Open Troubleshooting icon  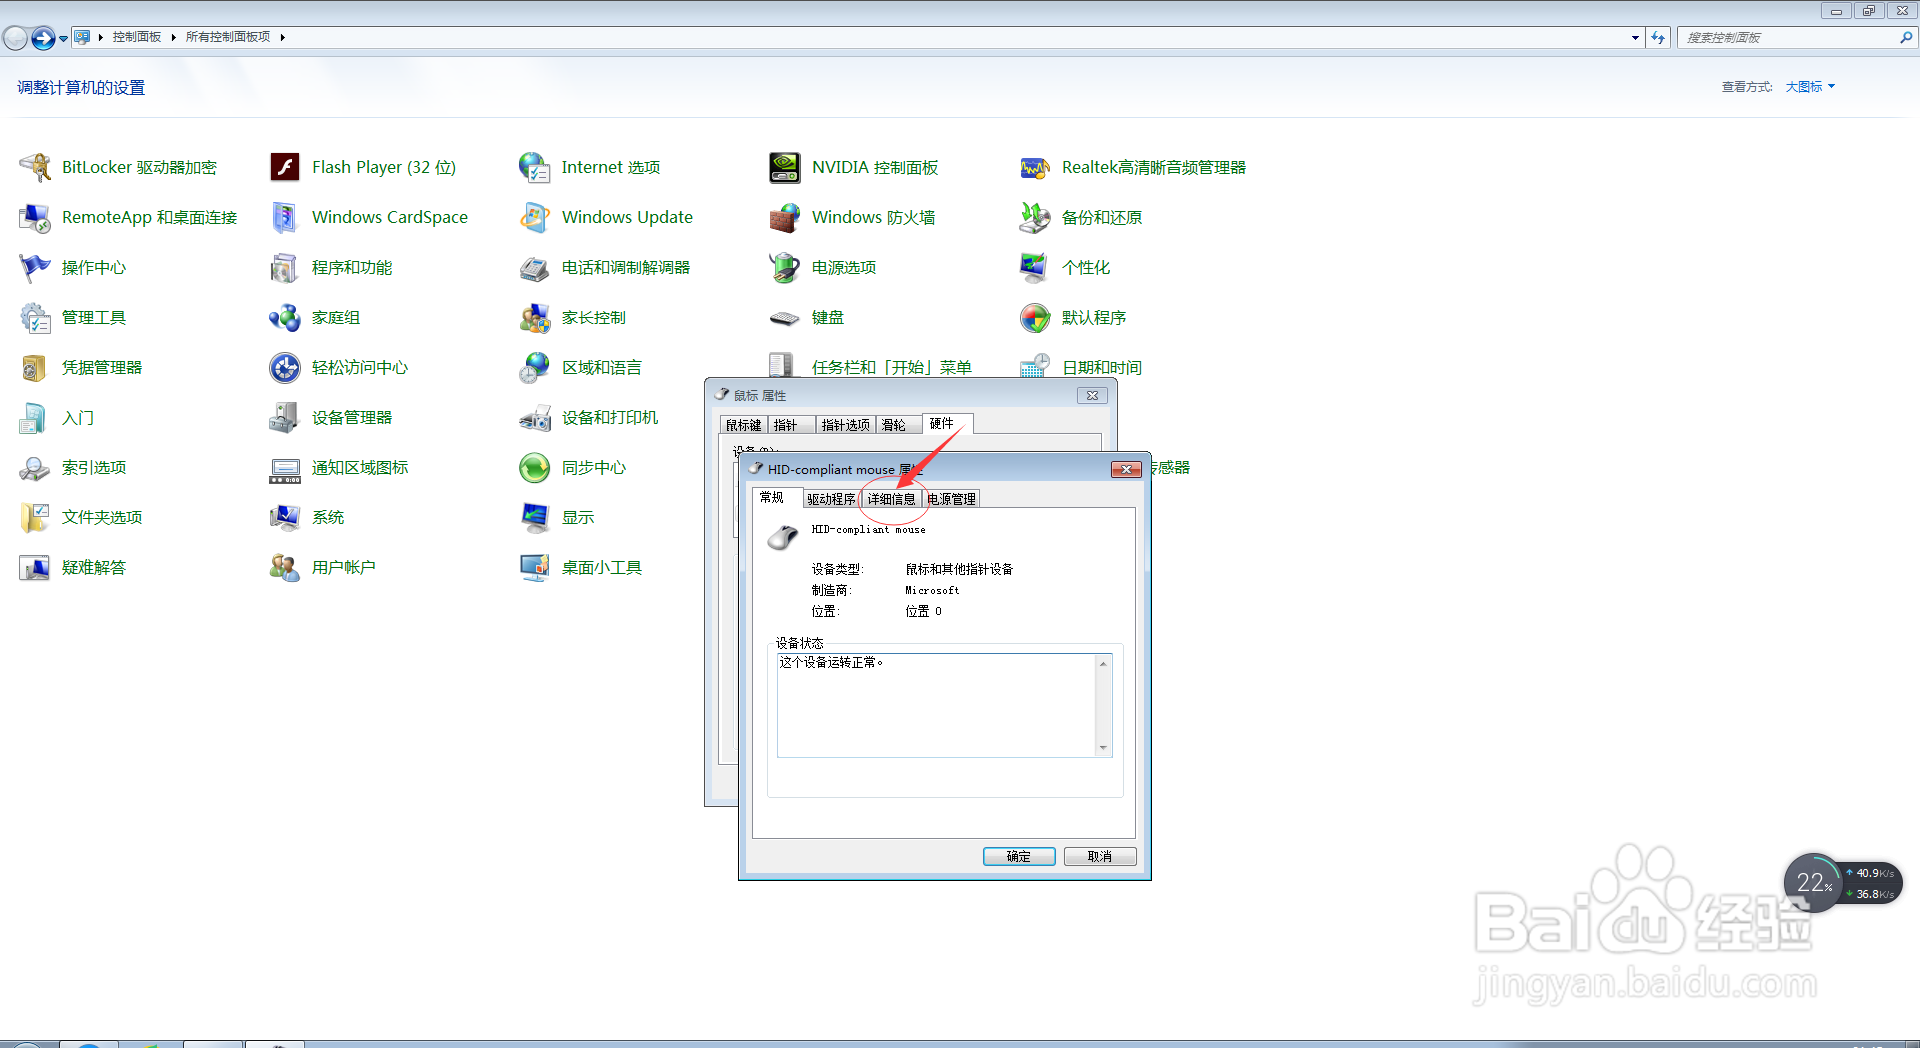pos(35,567)
